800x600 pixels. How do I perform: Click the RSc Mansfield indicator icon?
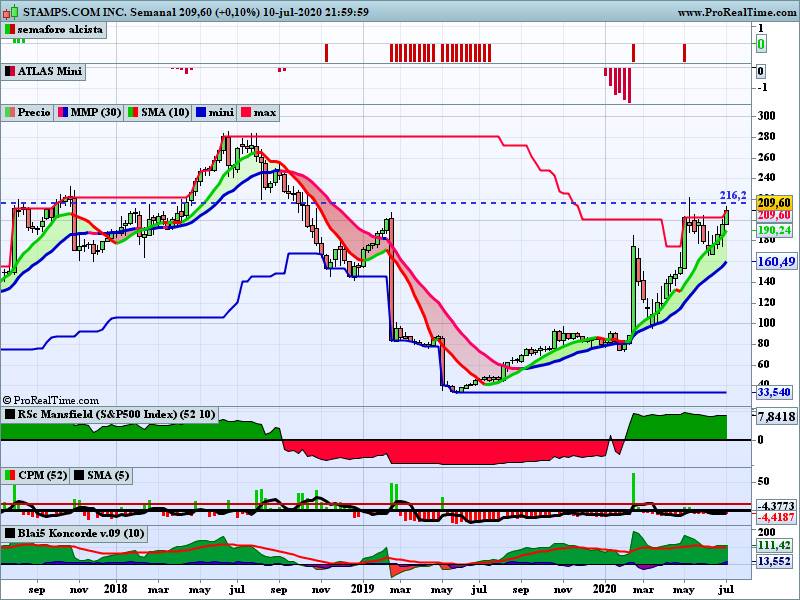tap(9, 414)
